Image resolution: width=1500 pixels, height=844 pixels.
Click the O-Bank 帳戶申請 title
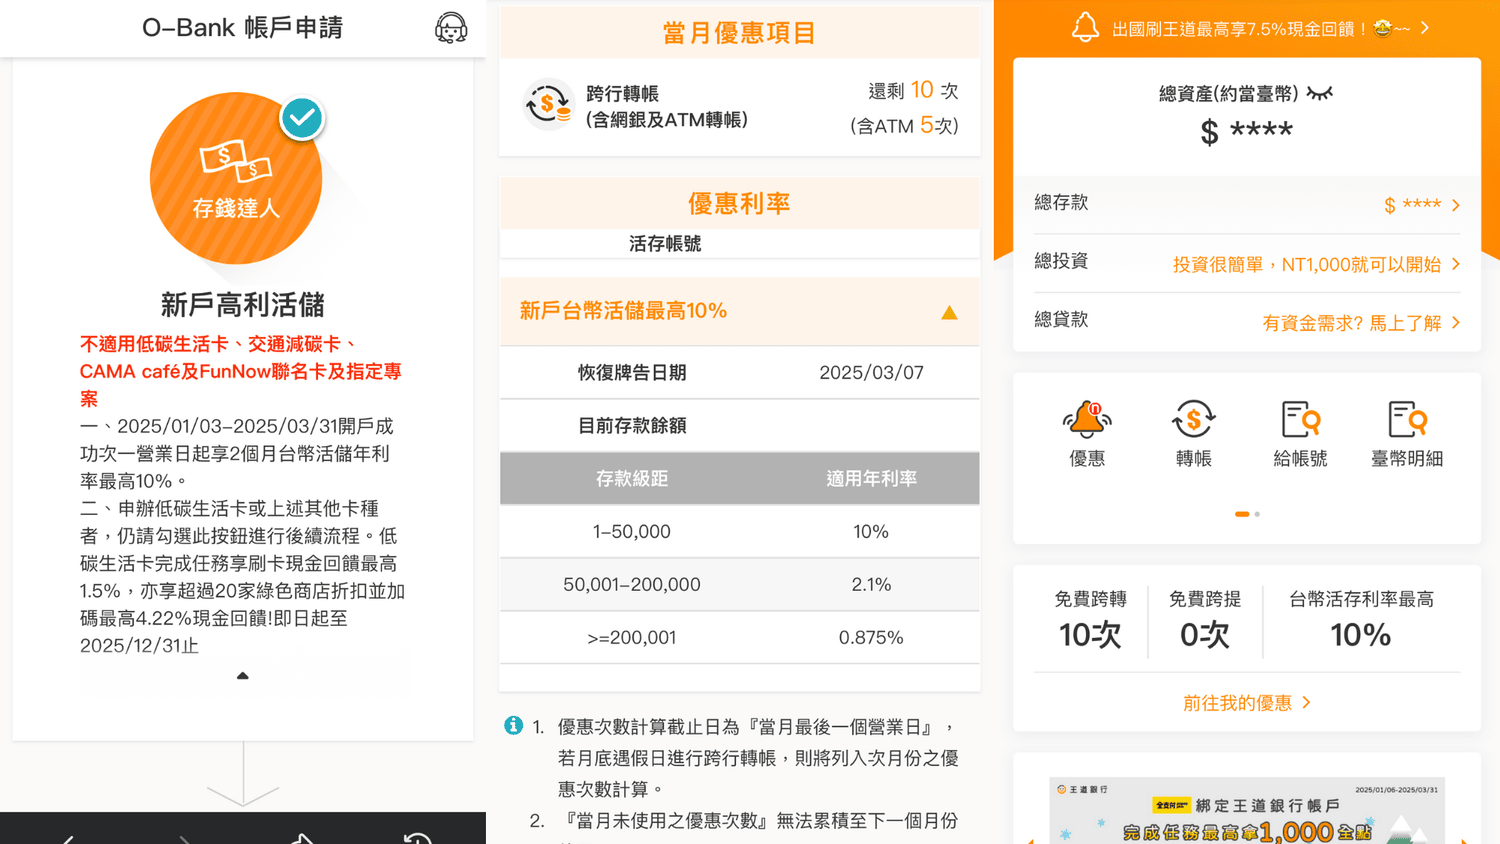(x=242, y=28)
